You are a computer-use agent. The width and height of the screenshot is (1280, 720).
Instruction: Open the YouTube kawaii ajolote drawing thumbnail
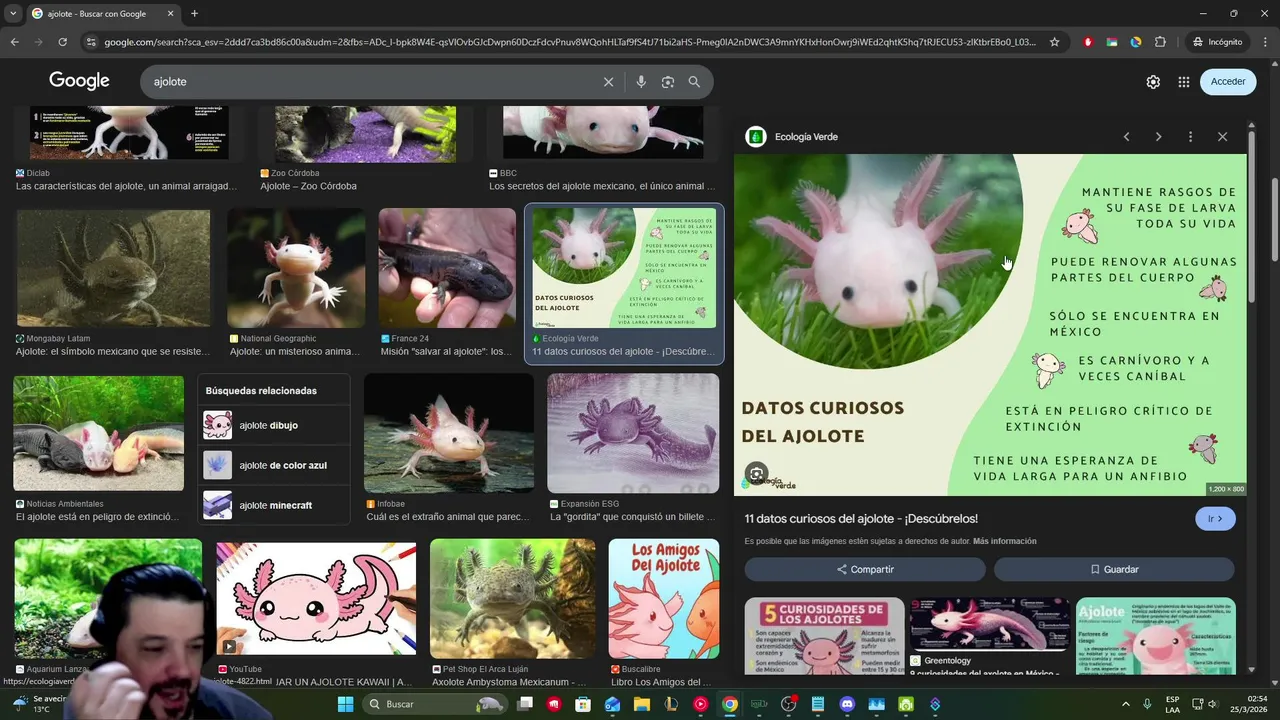(x=316, y=599)
